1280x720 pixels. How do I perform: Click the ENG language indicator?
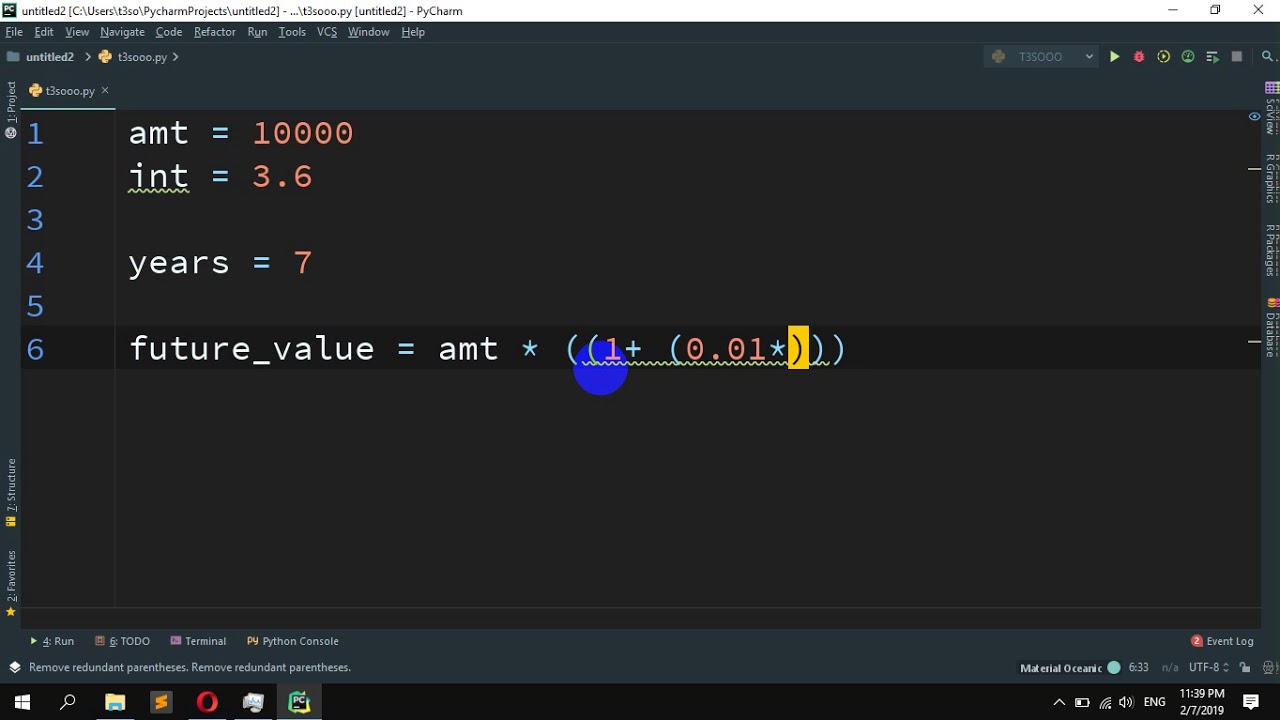[x=1155, y=702]
